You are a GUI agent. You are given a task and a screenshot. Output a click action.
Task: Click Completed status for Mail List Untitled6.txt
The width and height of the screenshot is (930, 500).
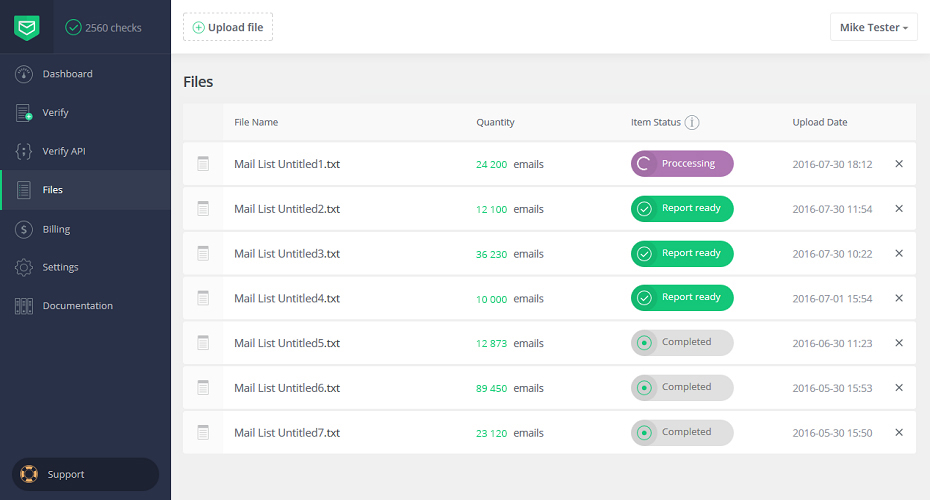click(682, 388)
